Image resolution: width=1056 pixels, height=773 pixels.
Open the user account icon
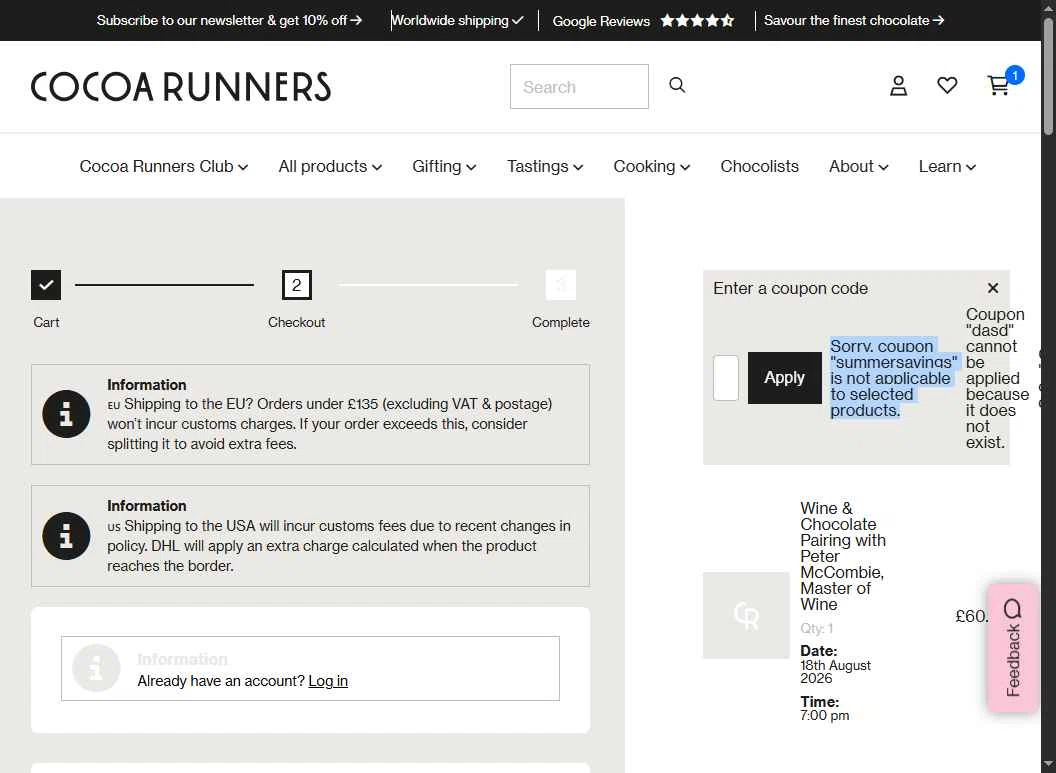click(x=898, y=86)
